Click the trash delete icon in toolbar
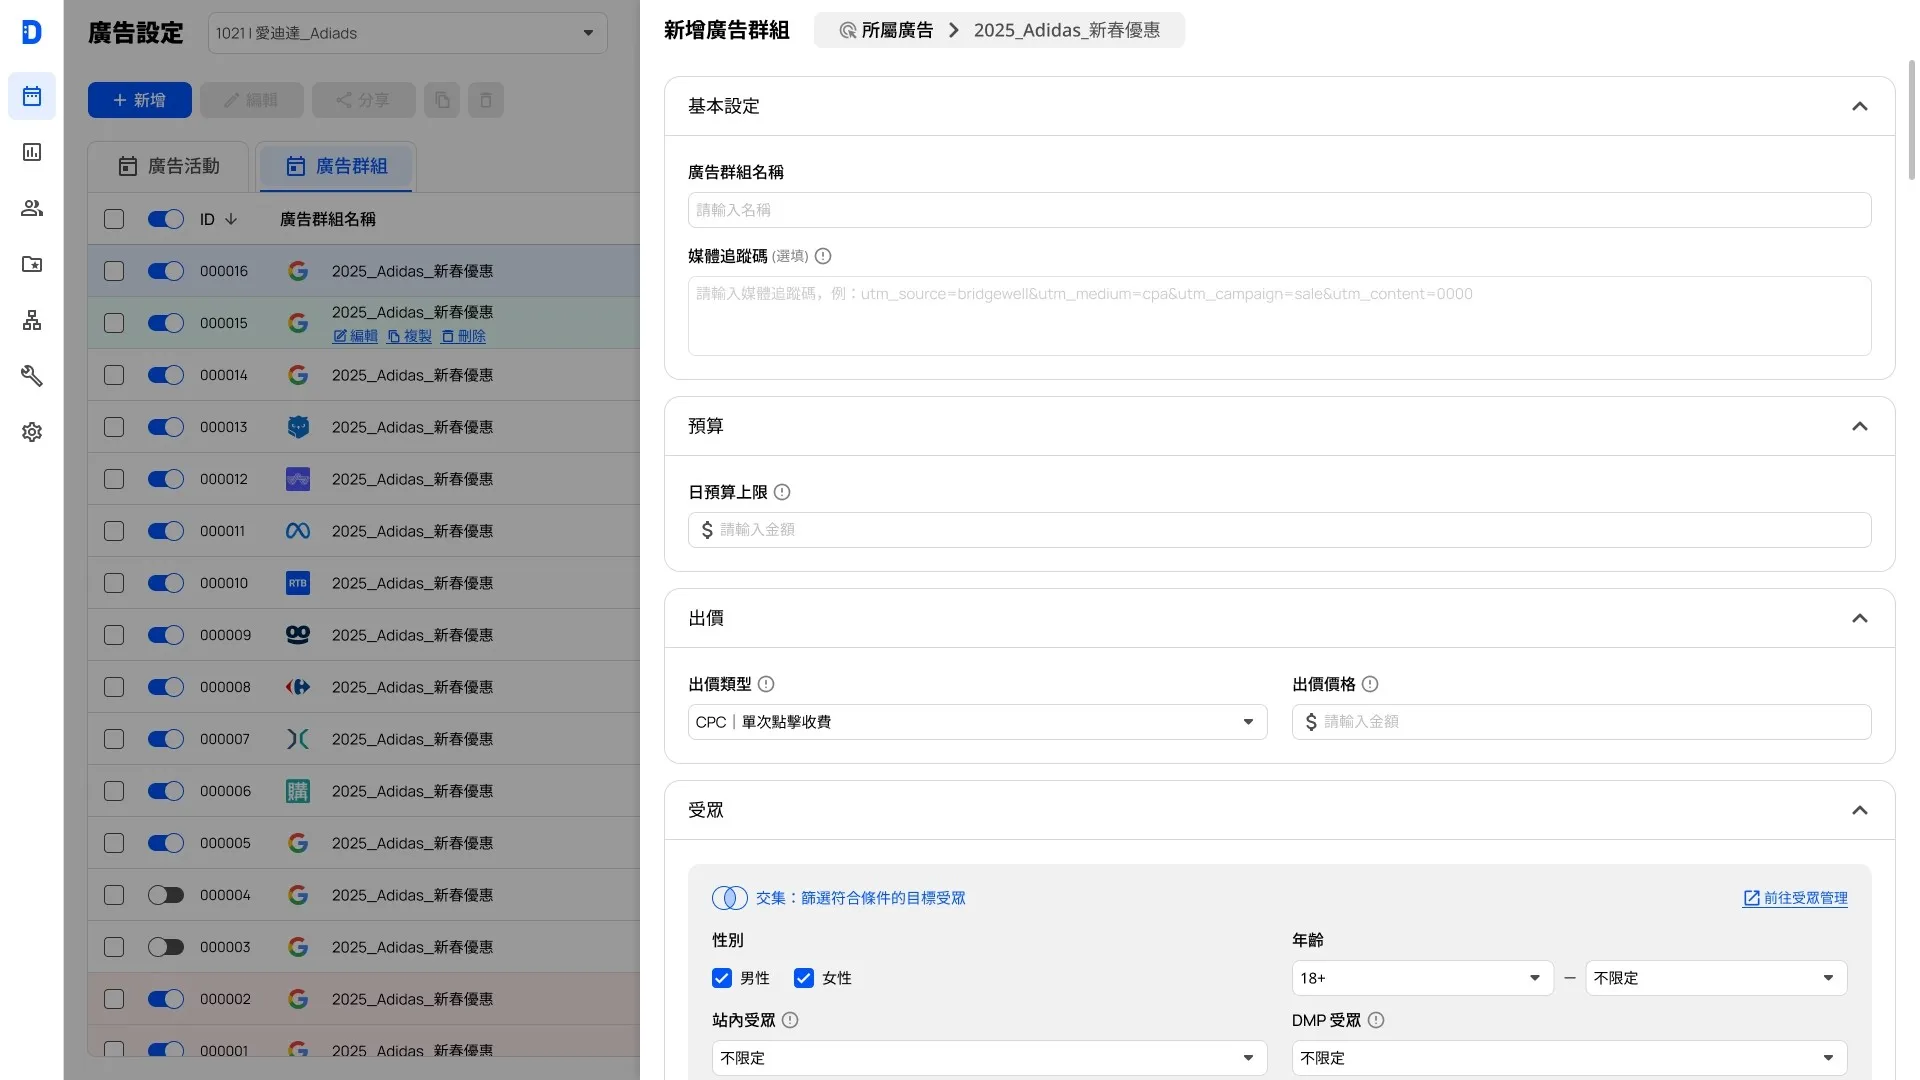 tap(486, 100)
